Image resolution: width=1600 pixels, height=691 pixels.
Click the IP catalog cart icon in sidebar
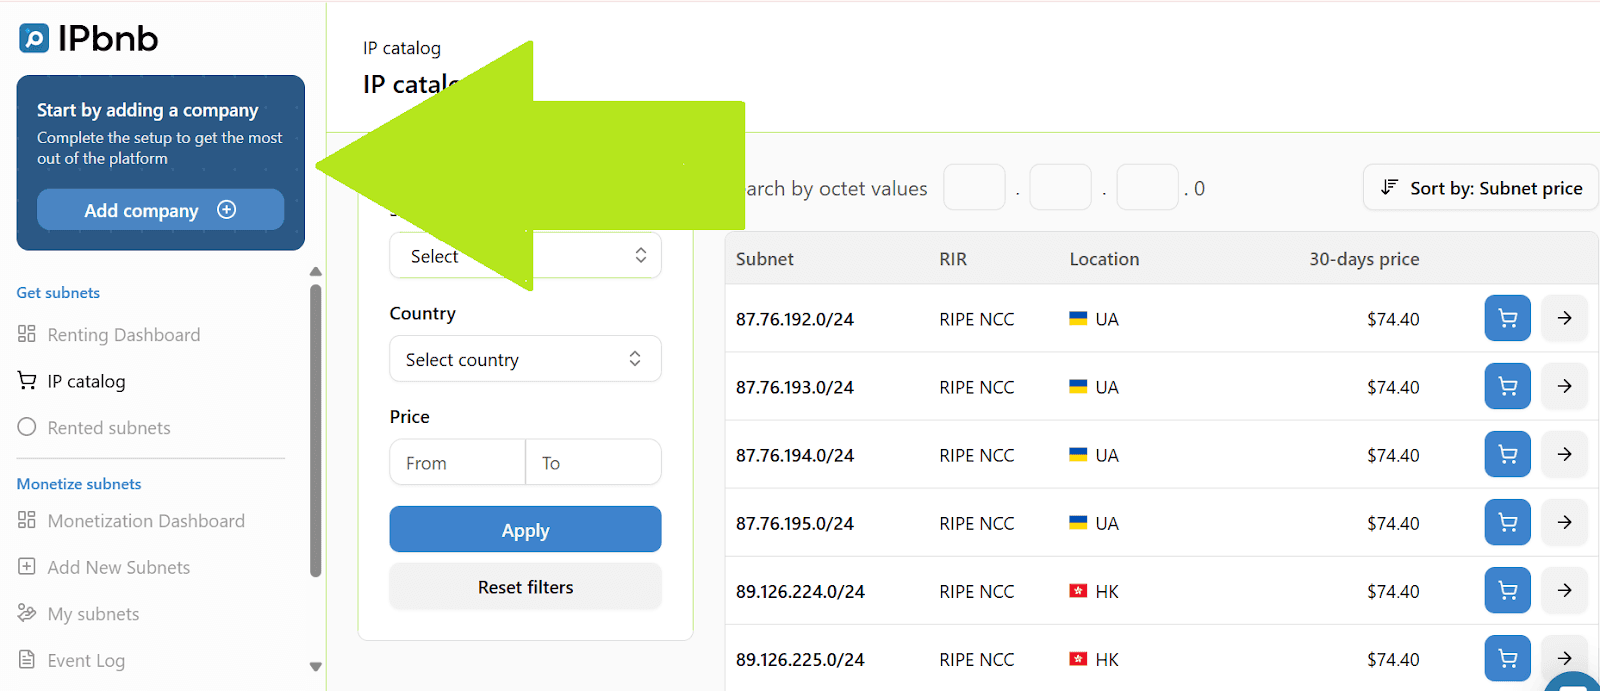(27, 380)
